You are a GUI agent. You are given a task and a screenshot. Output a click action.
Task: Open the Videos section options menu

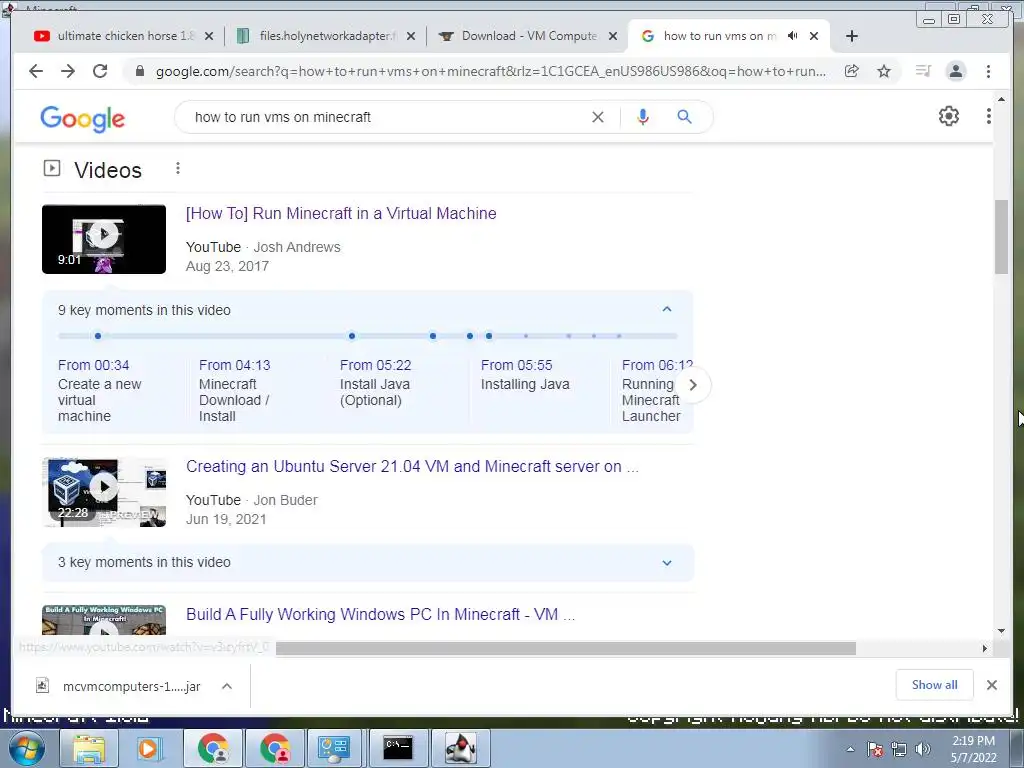coord(178,168)
